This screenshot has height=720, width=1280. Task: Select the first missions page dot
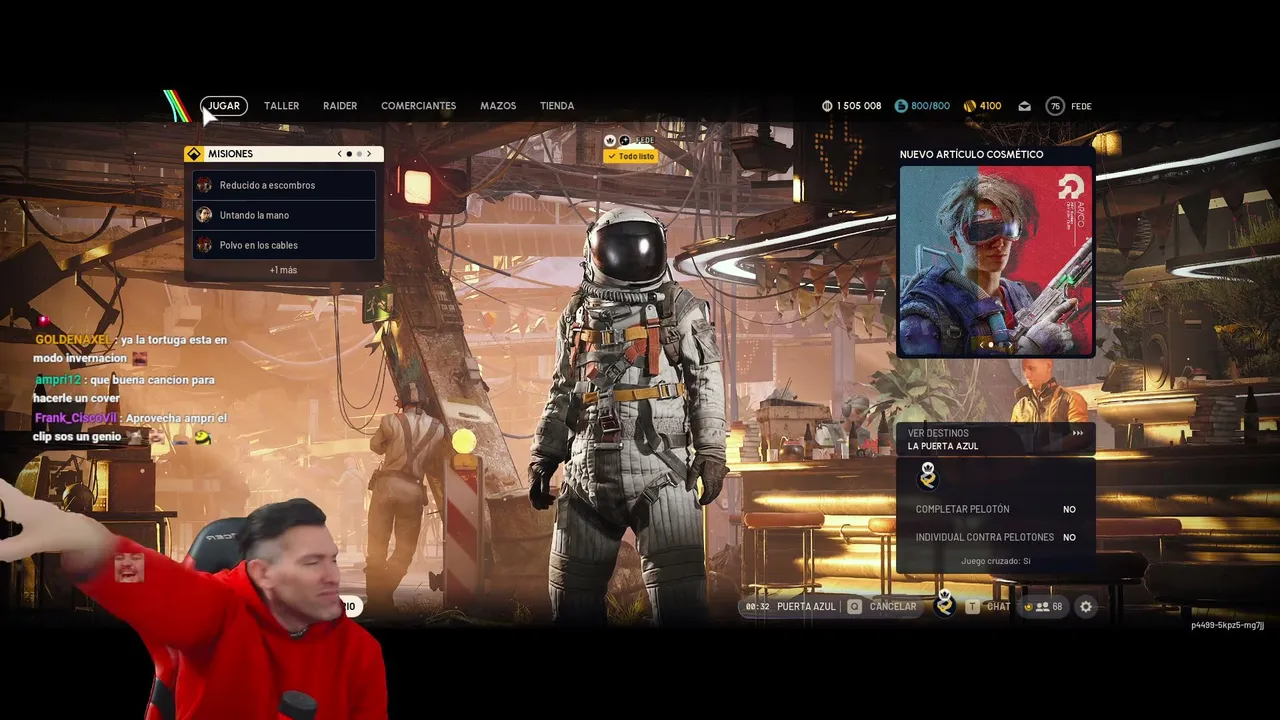click(x=349, y=154)
